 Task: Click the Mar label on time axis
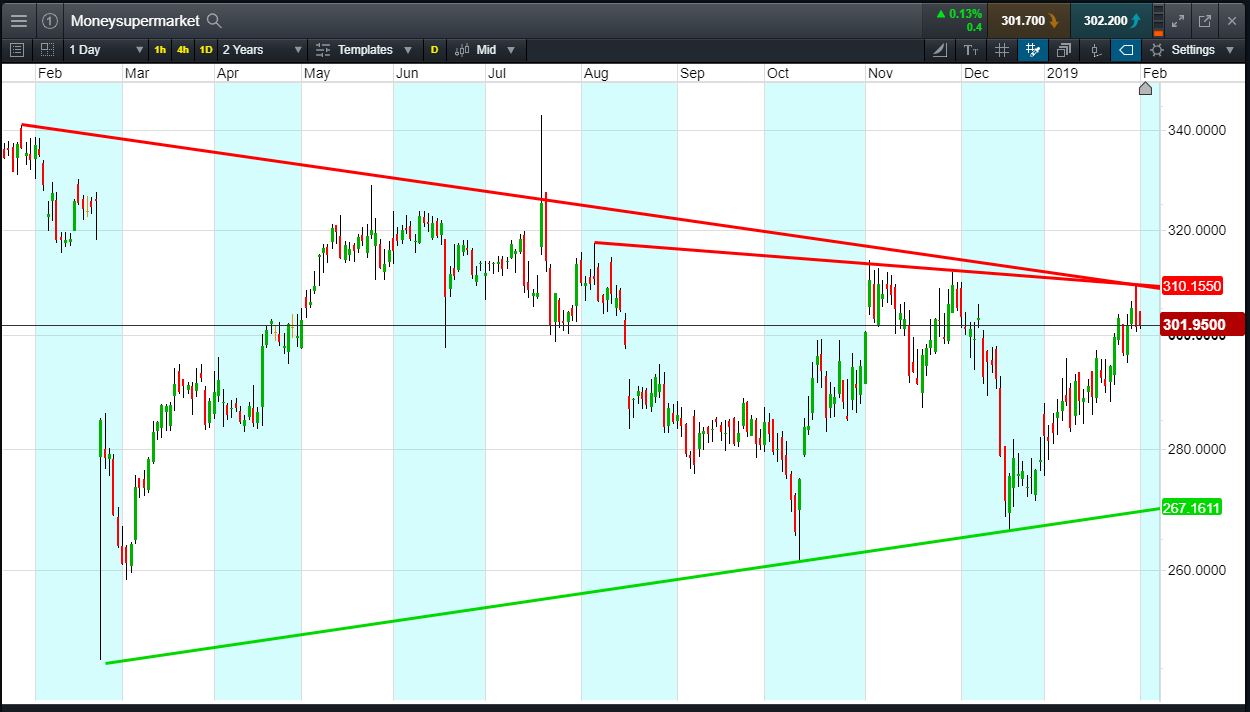point(137,73)
